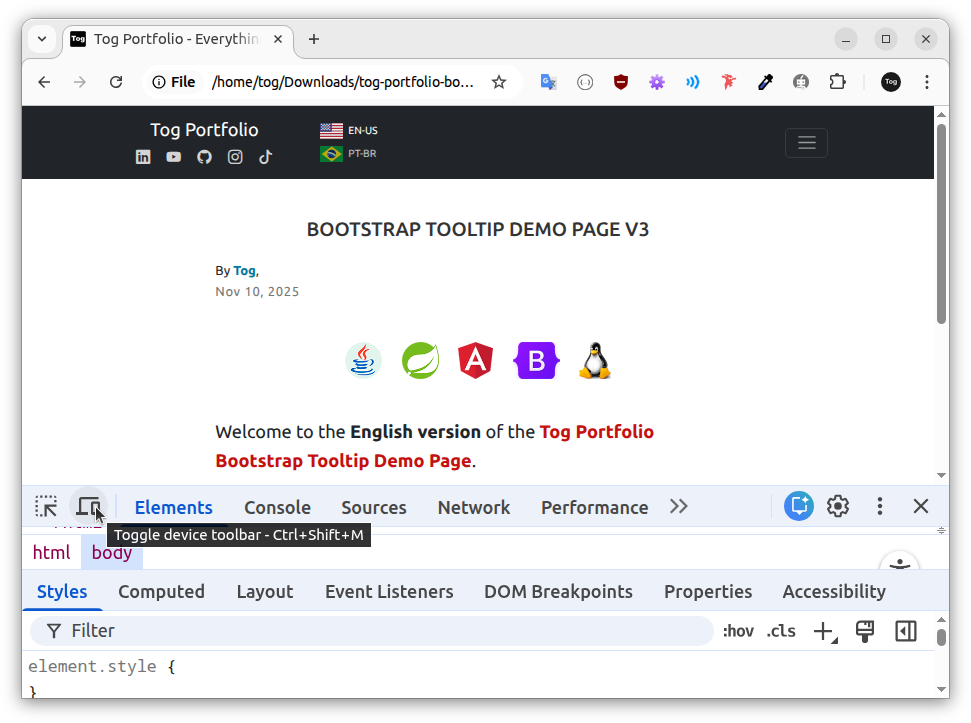Screen dimensions: 971x723
Task: Click the robot face extension icon
Action: (x=801, y=82)
